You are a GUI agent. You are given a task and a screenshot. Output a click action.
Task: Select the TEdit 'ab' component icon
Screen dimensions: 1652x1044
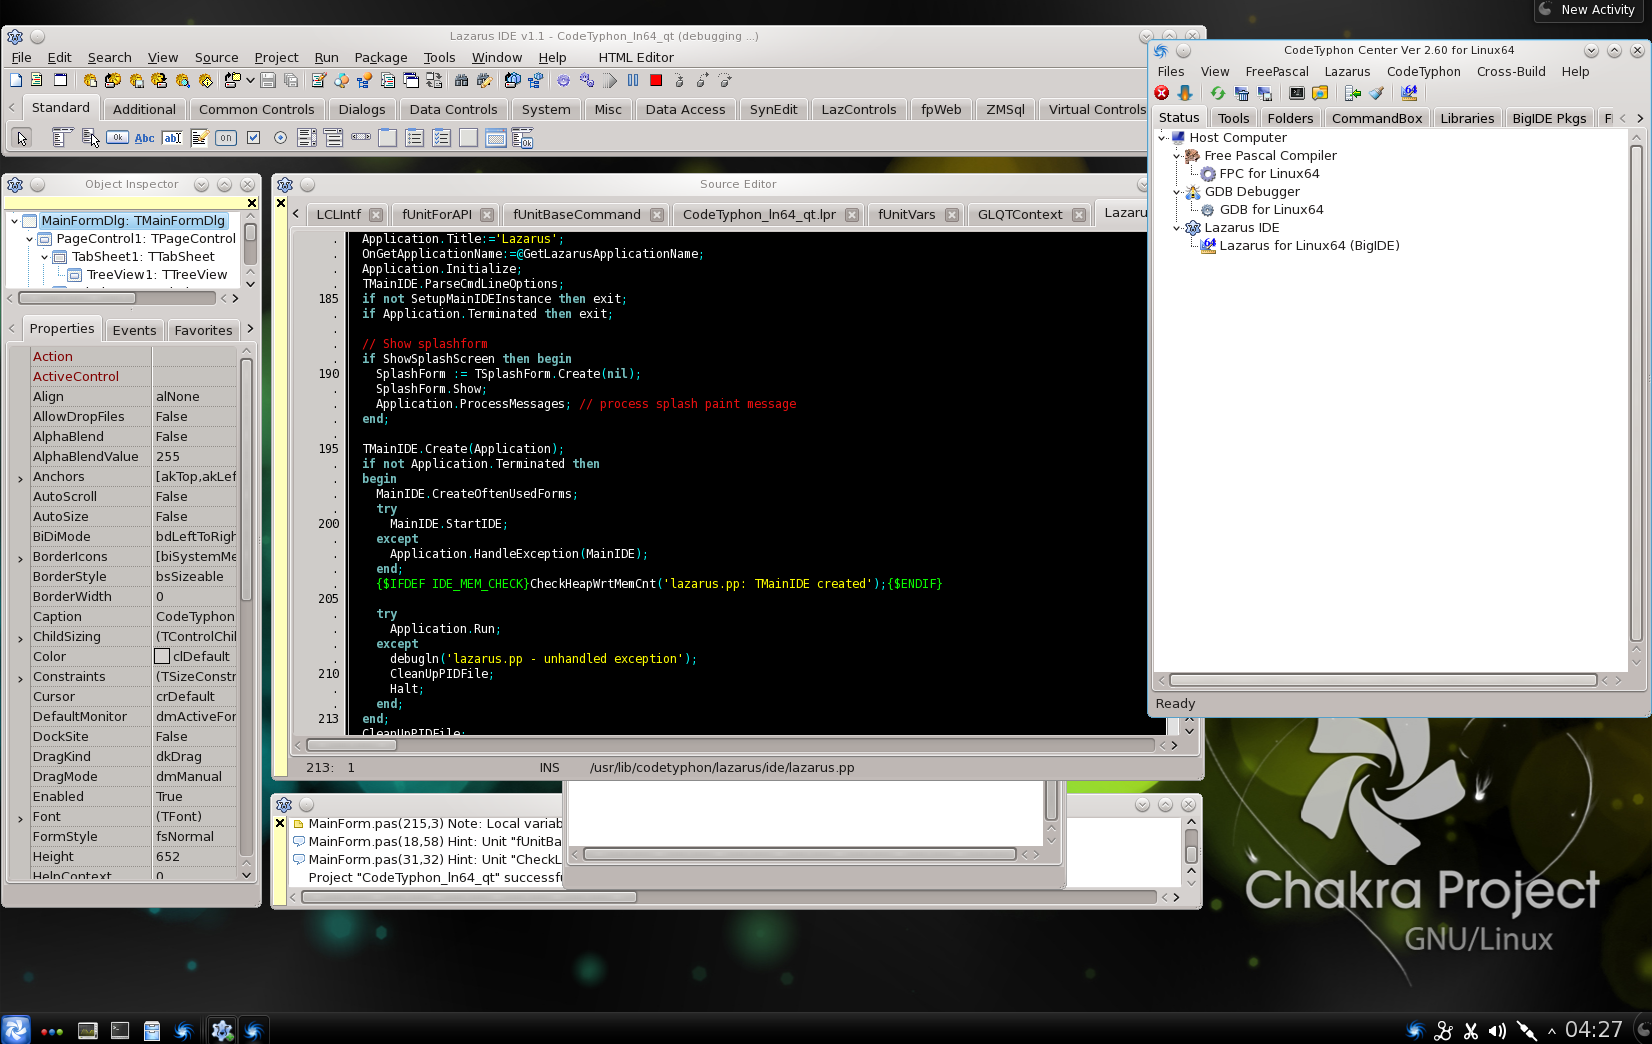(x=172, y=138)
